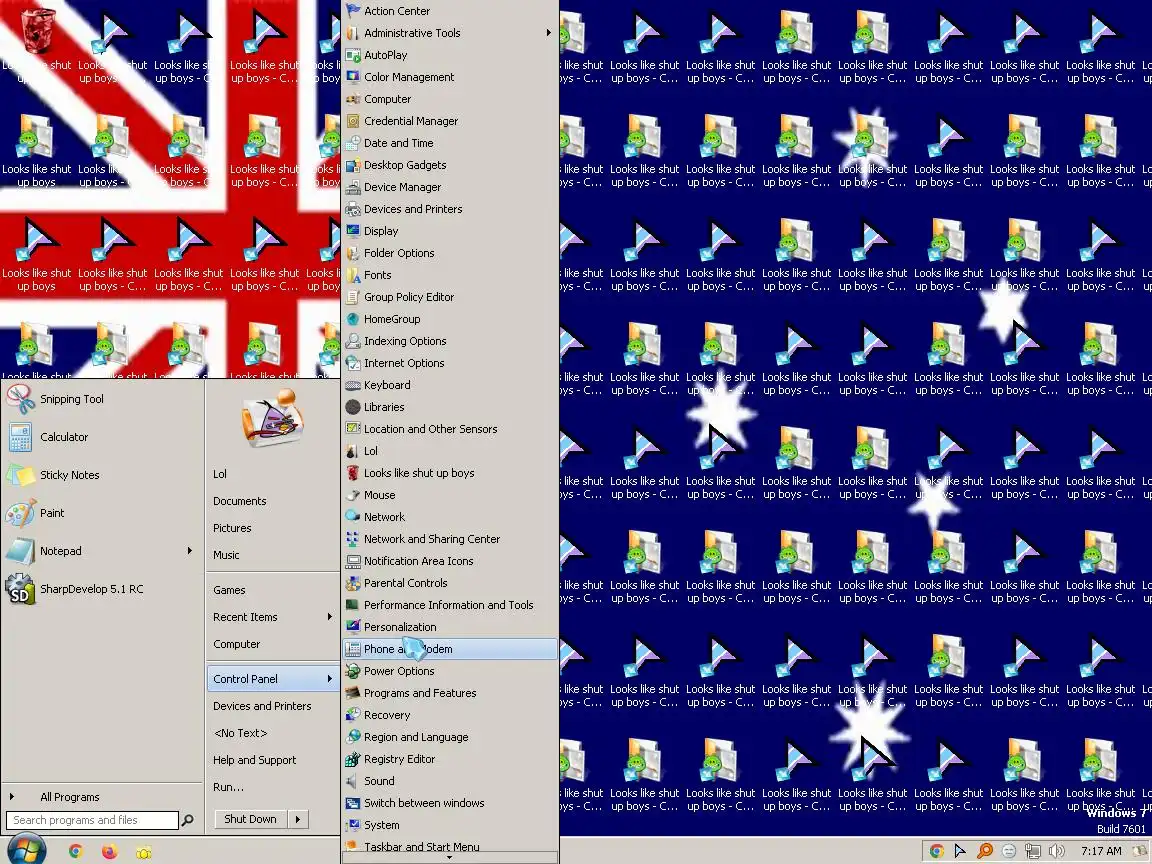Open HomeGroup settings
This screenshot has height=864, width=1152.
[450, 320]
